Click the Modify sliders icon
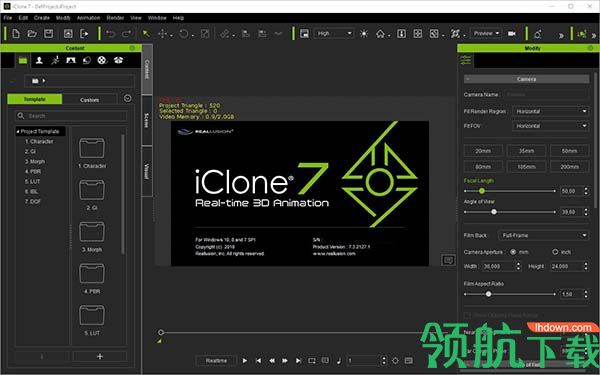The width and height of the screenshot is (600, 375). pos(466,60)
